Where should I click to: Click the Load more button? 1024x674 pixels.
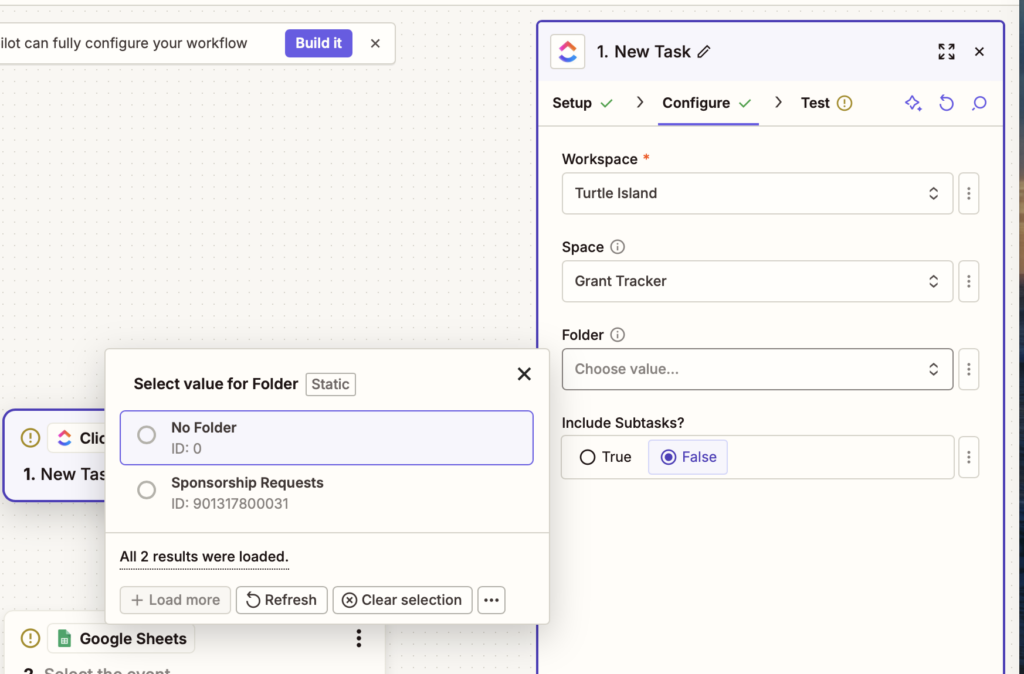pos(175,600)
